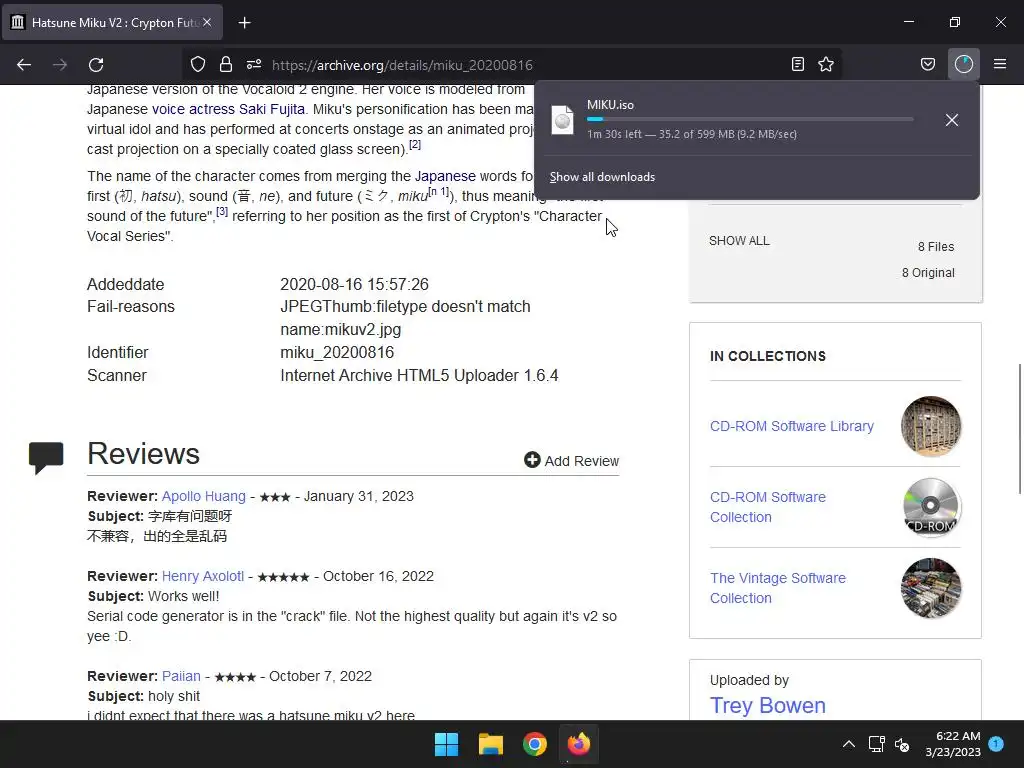Viewport: 1024px width, 768px height.
Task: Open The Vintage Software Collection link
Action: click(x=778, y=588)
